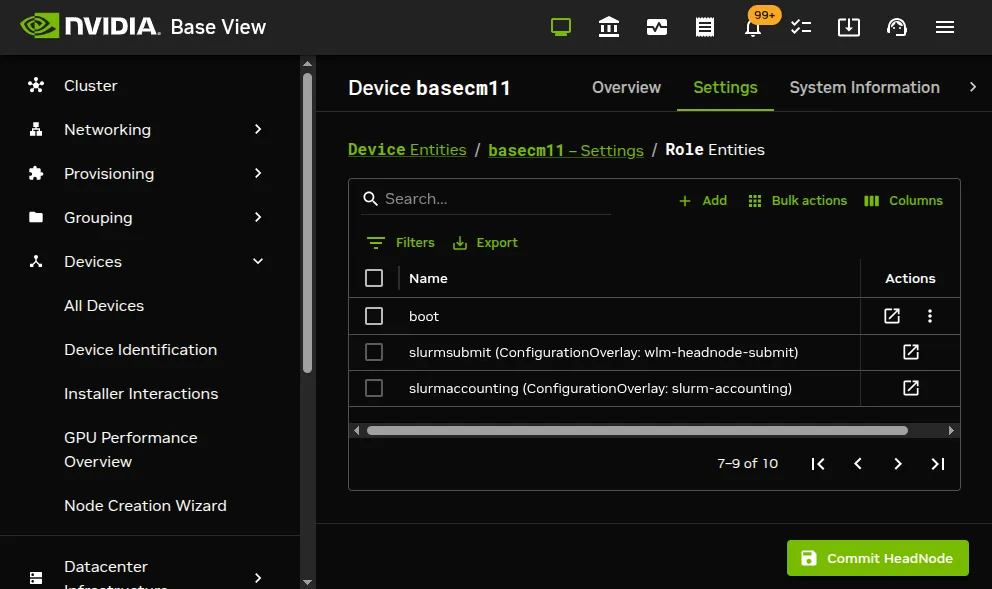Viewport: 992px width, 589px height.
Task: Click the Cluster sidebar icon
Action: point(36,85)
